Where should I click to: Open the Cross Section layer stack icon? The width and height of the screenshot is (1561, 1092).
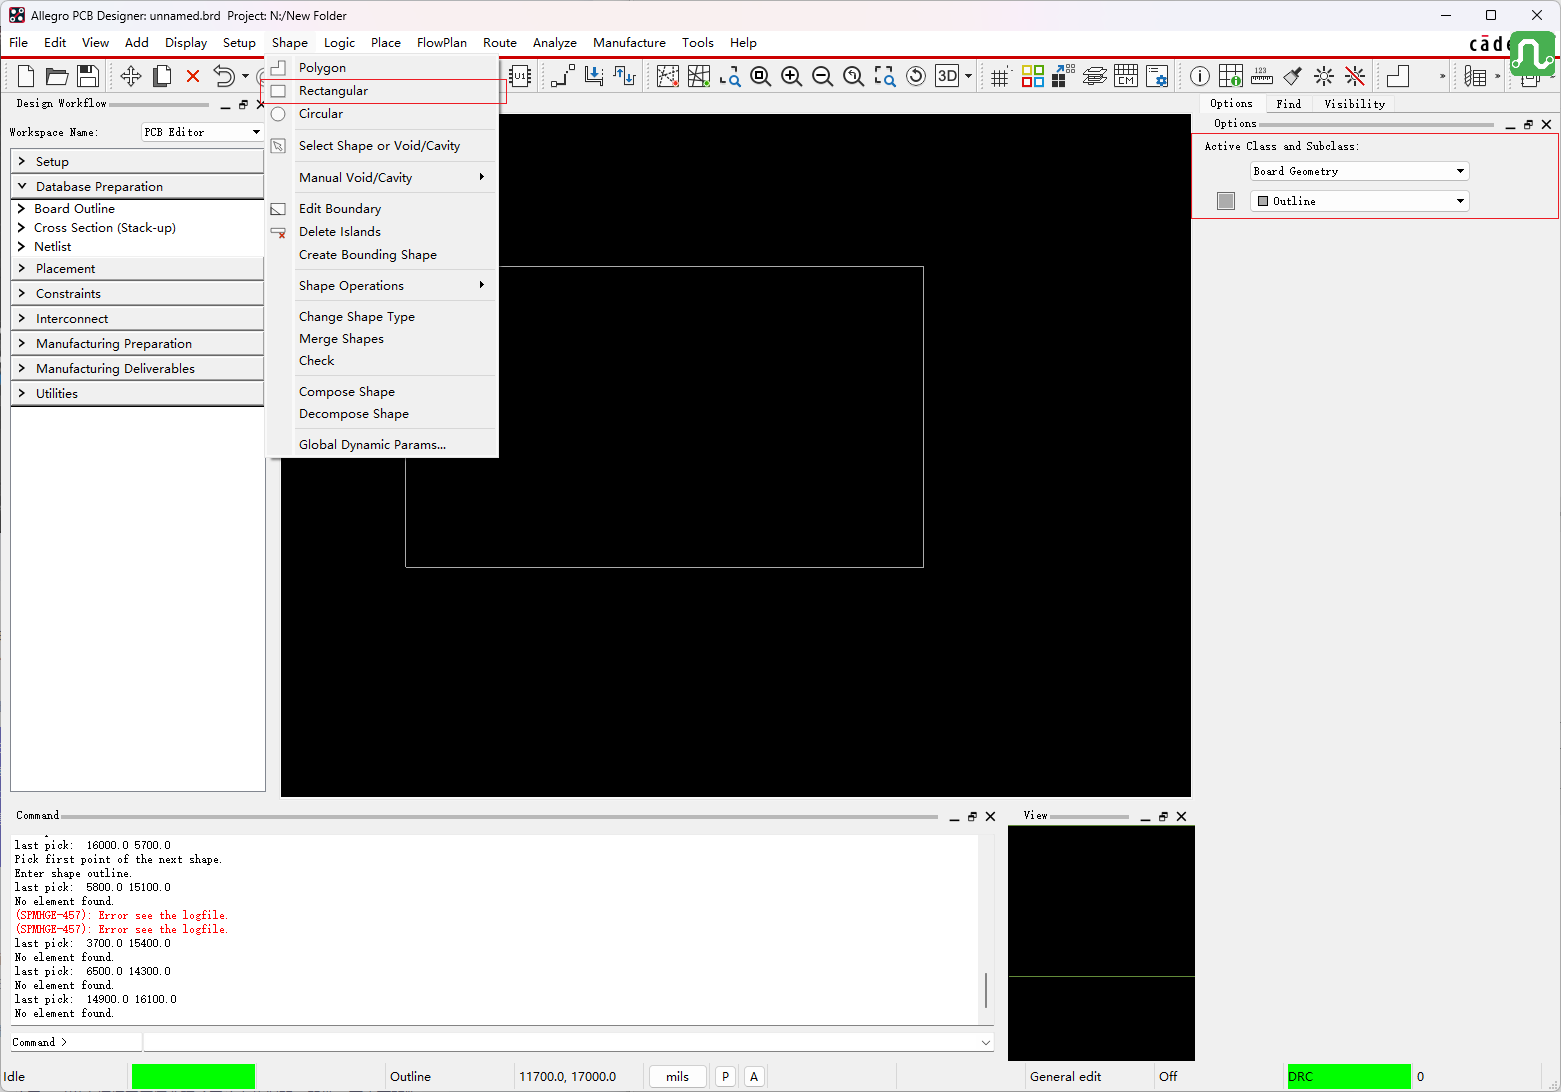click(1095, 76)
